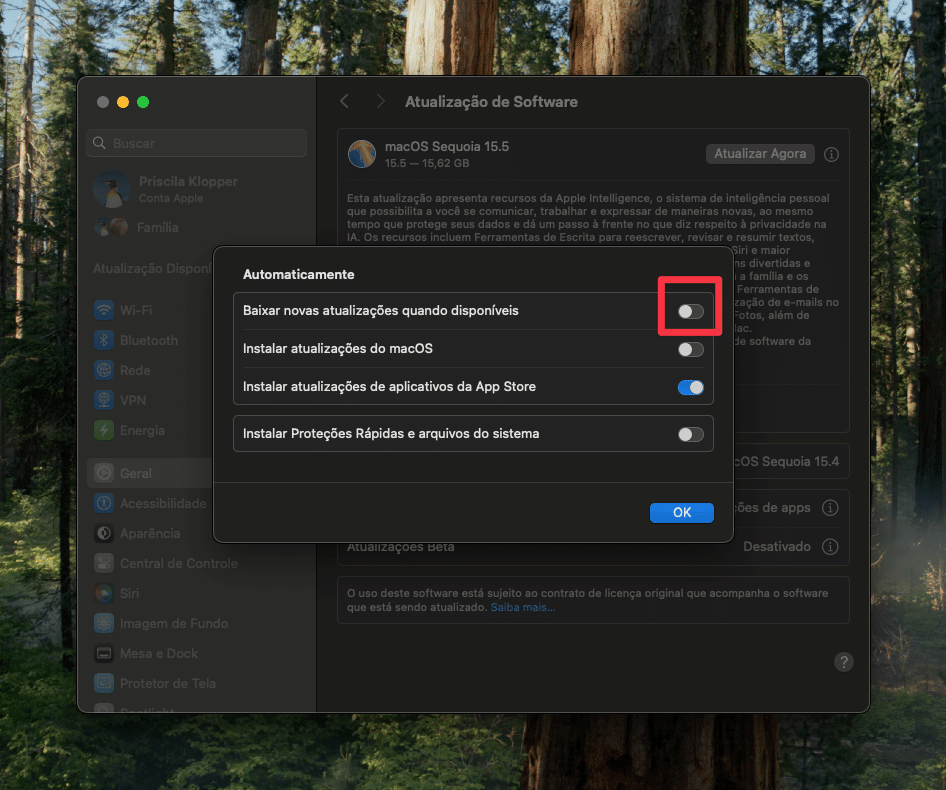946x790 pixels.
Task: Click the Acessibilidade icon
Action: coord(104,503)
